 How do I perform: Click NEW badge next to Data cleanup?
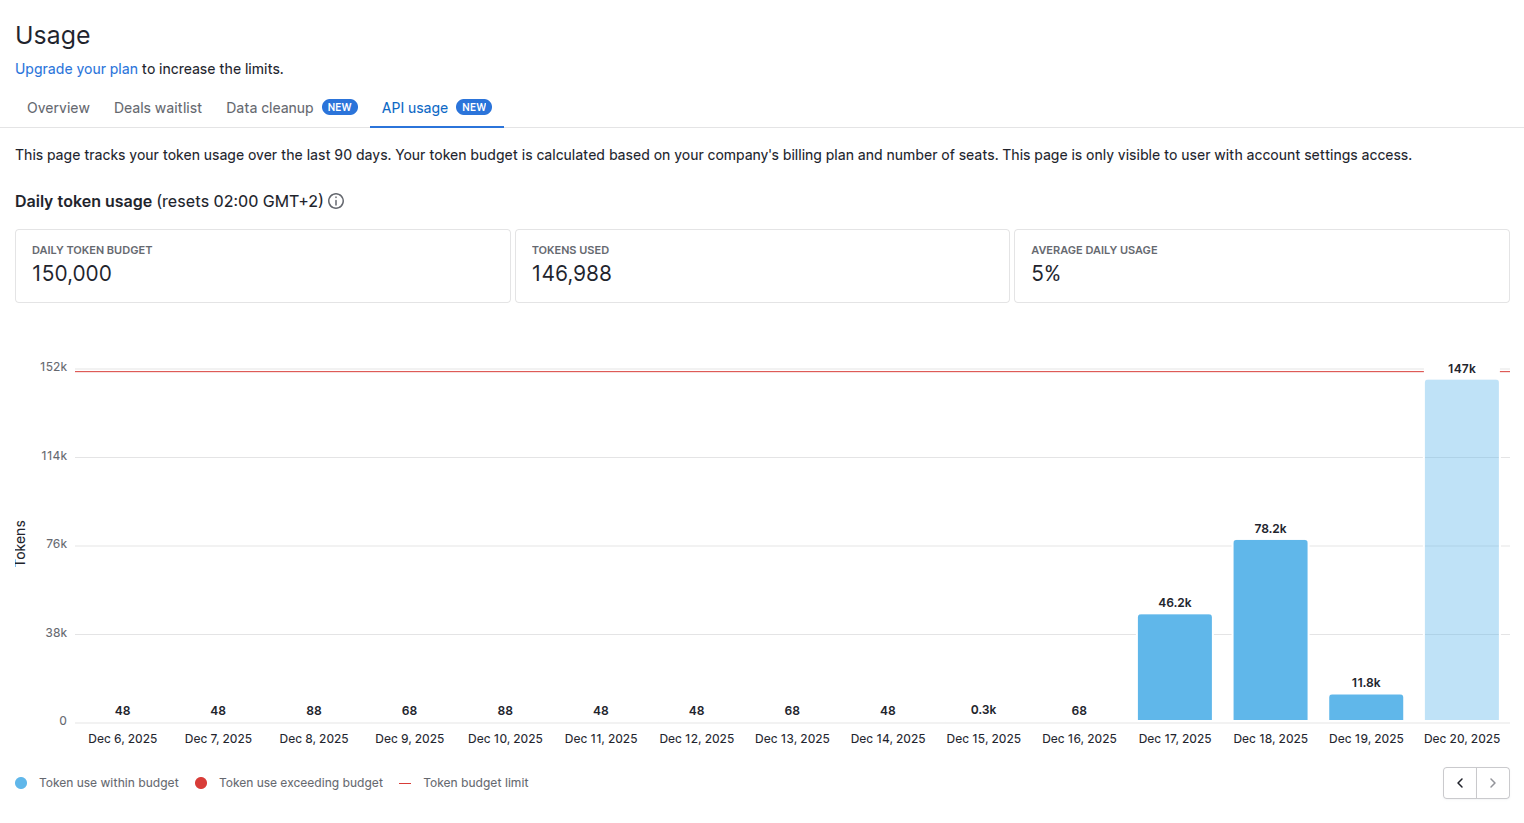tap(340, 107)
